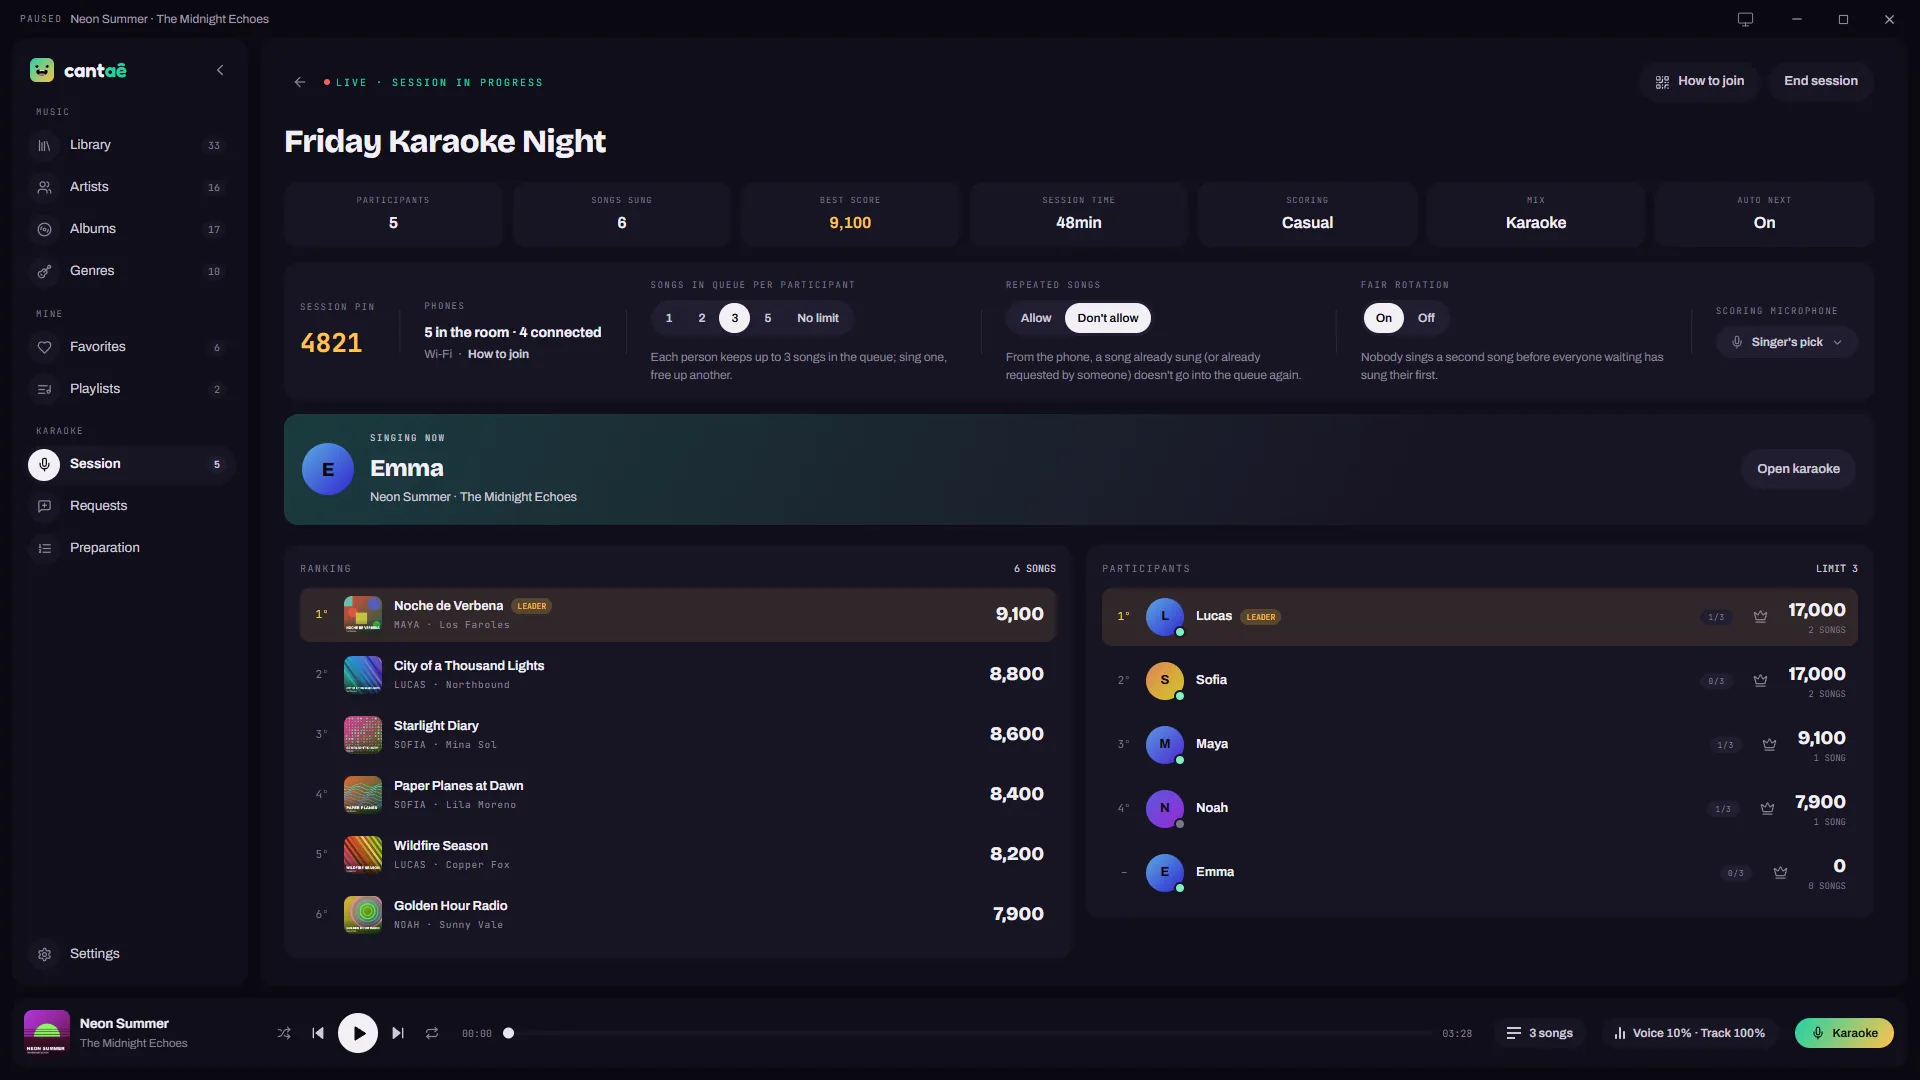Open the Library section
This screenshot has width=1920, height=1080.
coord(130,145)
